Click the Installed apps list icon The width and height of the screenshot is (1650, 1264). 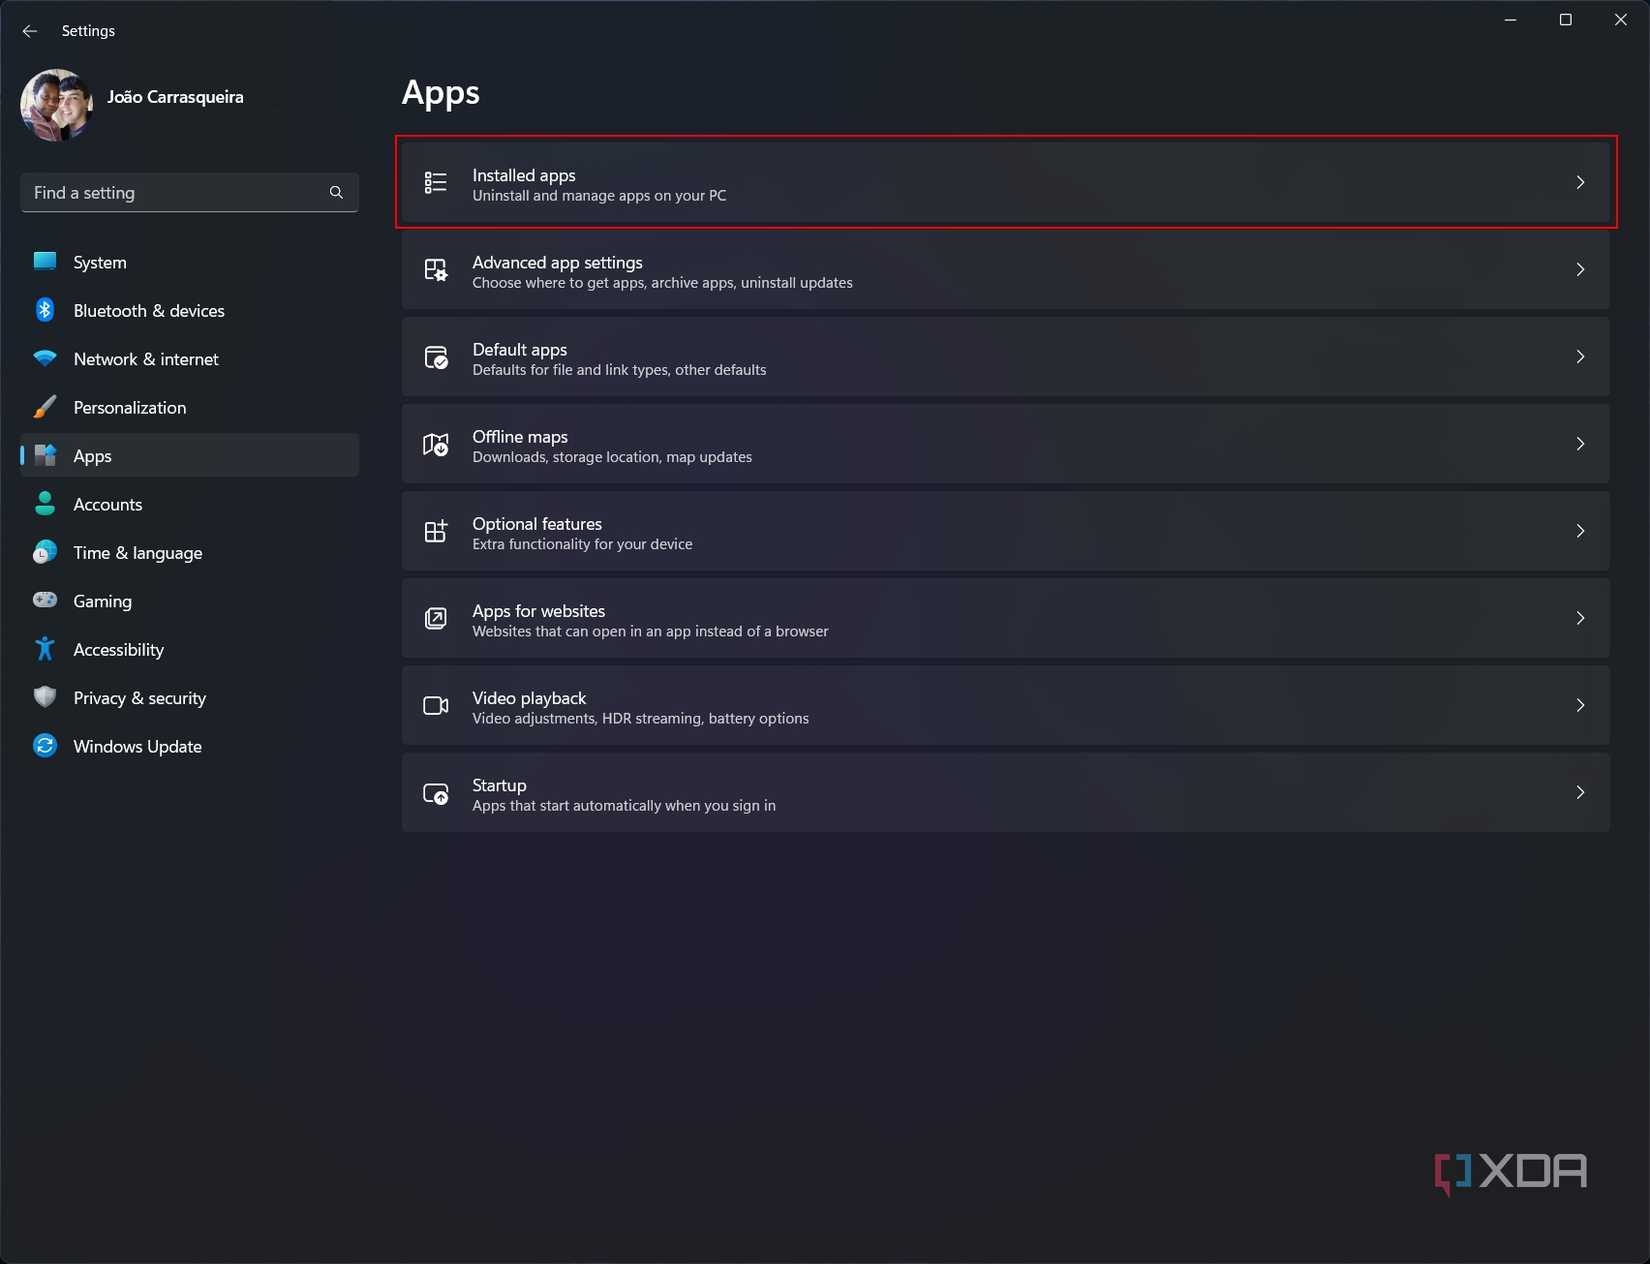point(435,182)
